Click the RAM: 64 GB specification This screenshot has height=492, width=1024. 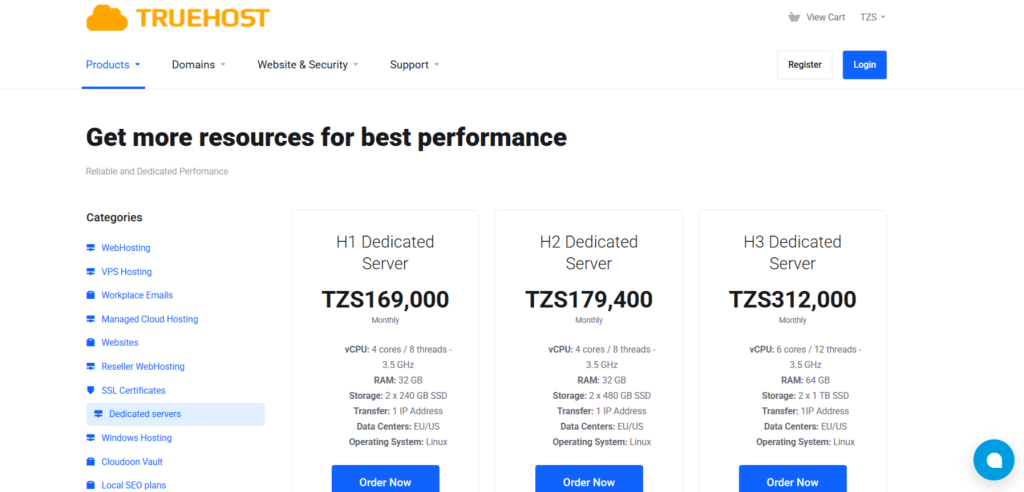[805, 380]
